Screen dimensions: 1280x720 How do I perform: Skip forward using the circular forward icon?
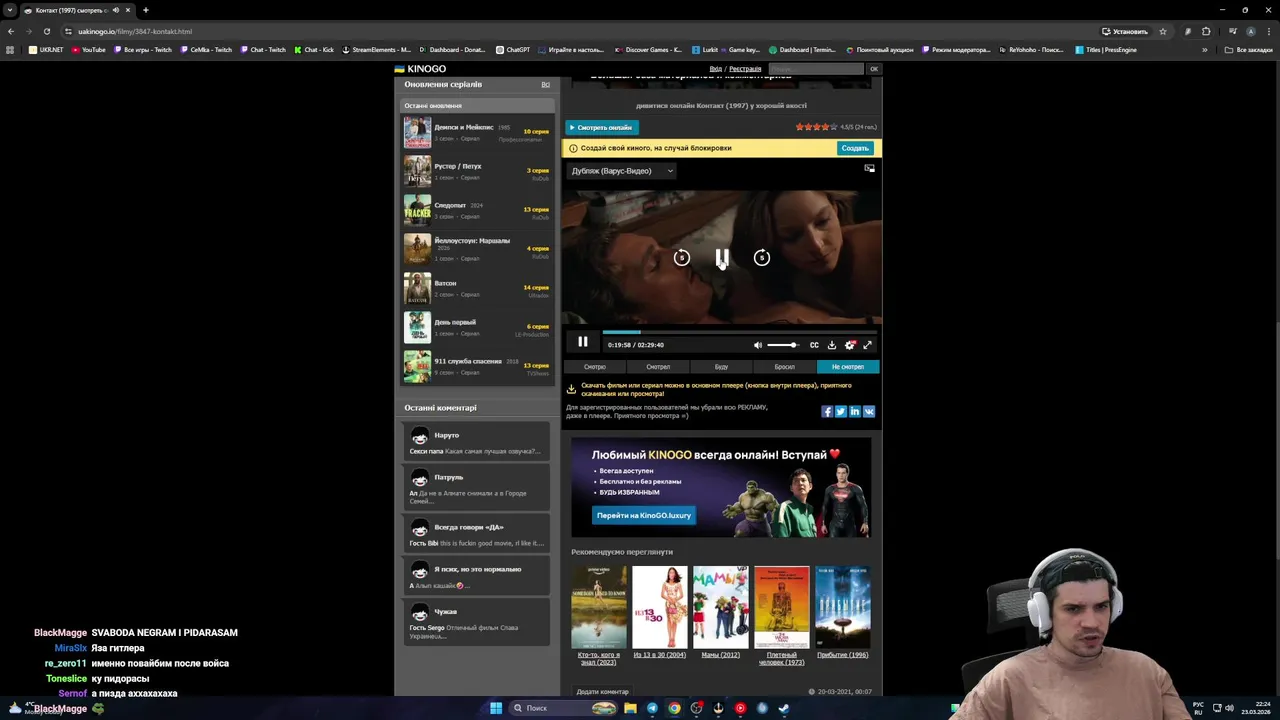762,258
